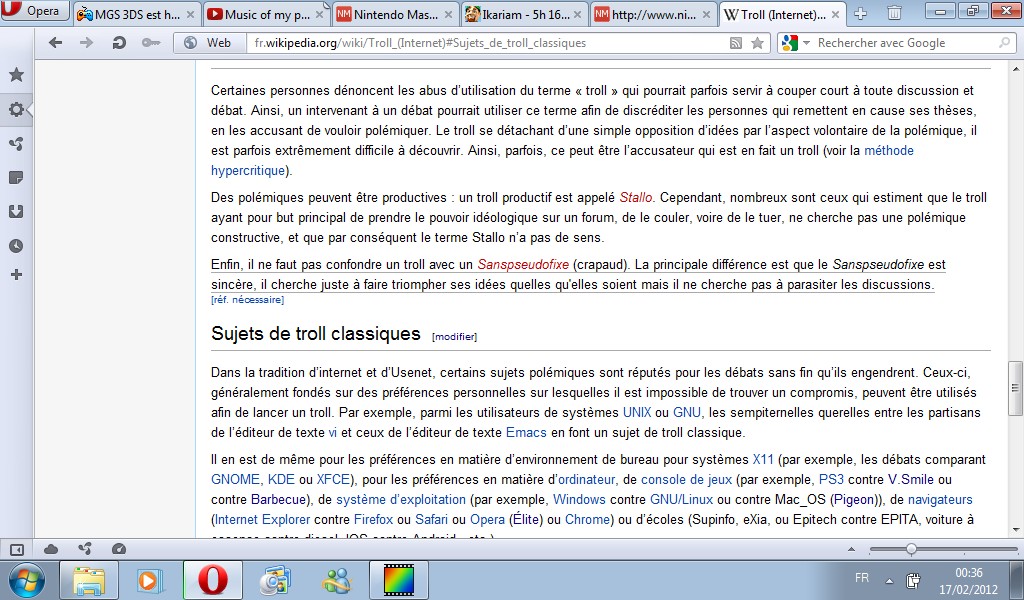Open the PS3 link
1024x600 pixels.
(x=831, y=480)
